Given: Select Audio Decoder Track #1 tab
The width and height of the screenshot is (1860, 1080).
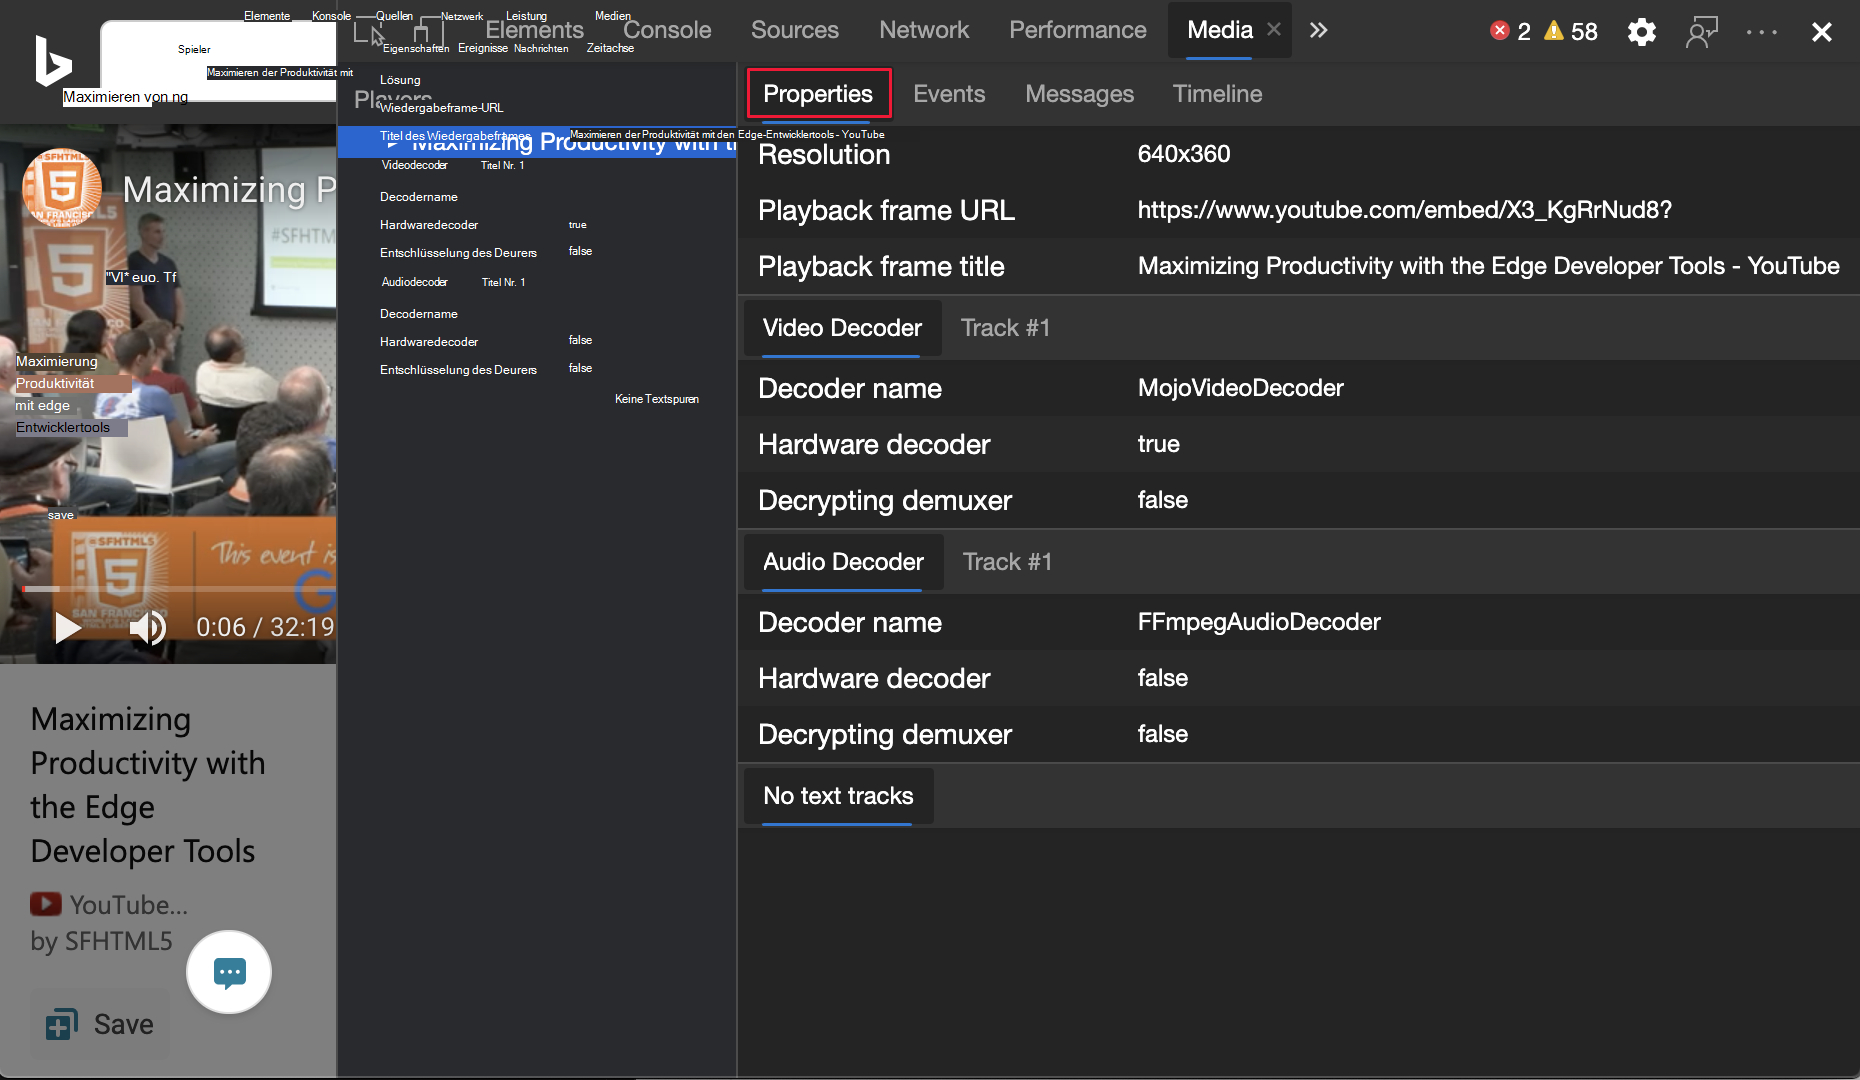Looking at the screenshot, I should point(1006,562).
